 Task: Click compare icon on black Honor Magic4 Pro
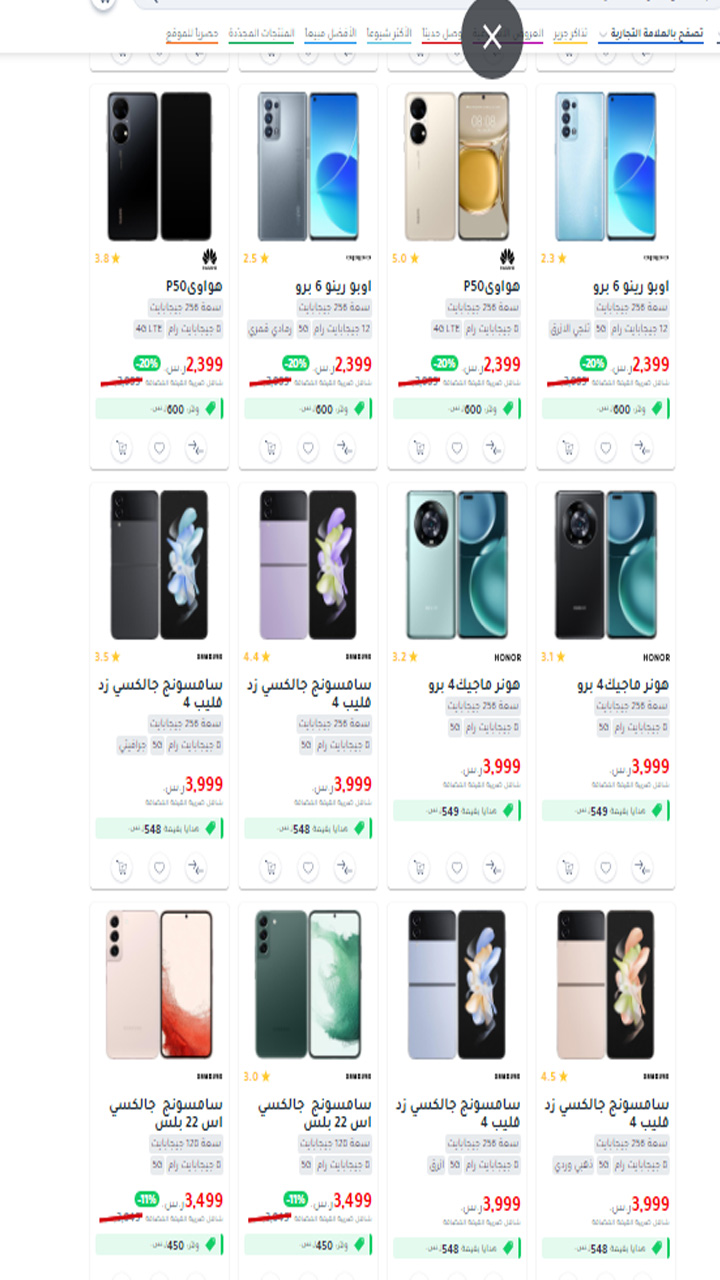(x=642, y=868)
